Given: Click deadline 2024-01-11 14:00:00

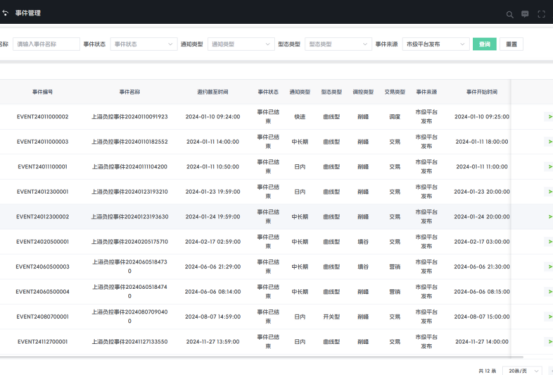Looking at the screenshot, I should (x=213, y=142).
